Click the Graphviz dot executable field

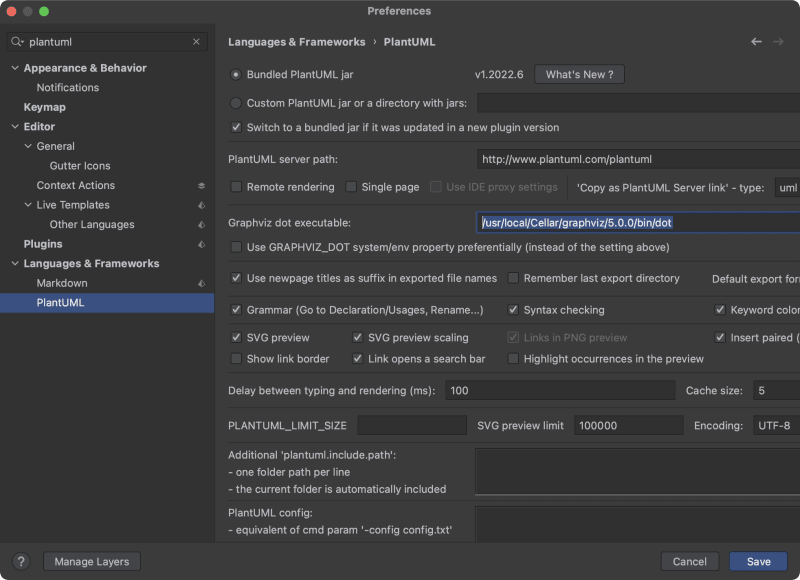pos(638,222)
